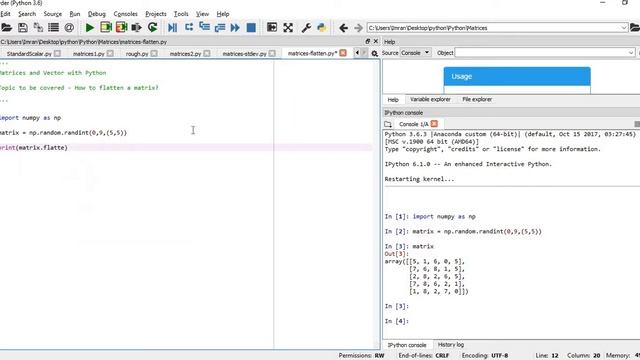
Task: Undock the editor pane
Action: [x=367, y=41]
